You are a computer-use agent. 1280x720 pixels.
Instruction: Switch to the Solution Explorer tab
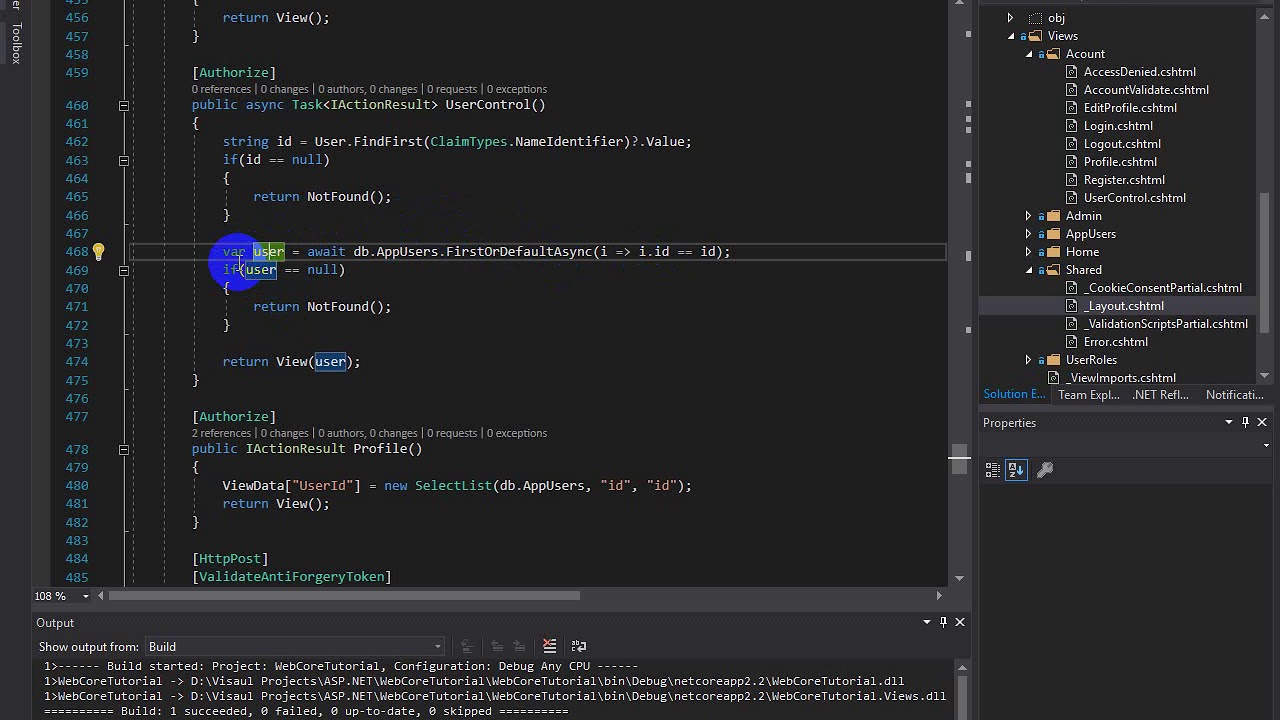pyautogui.click(x=1014, y=394)
